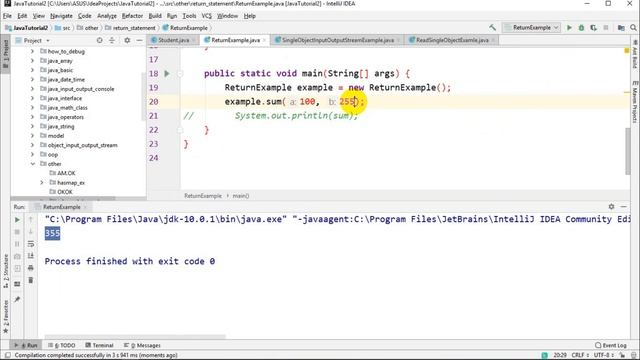Click the stop icon in Run panel
The width and height of the screenshot is (640, 360).
(17, 232)
